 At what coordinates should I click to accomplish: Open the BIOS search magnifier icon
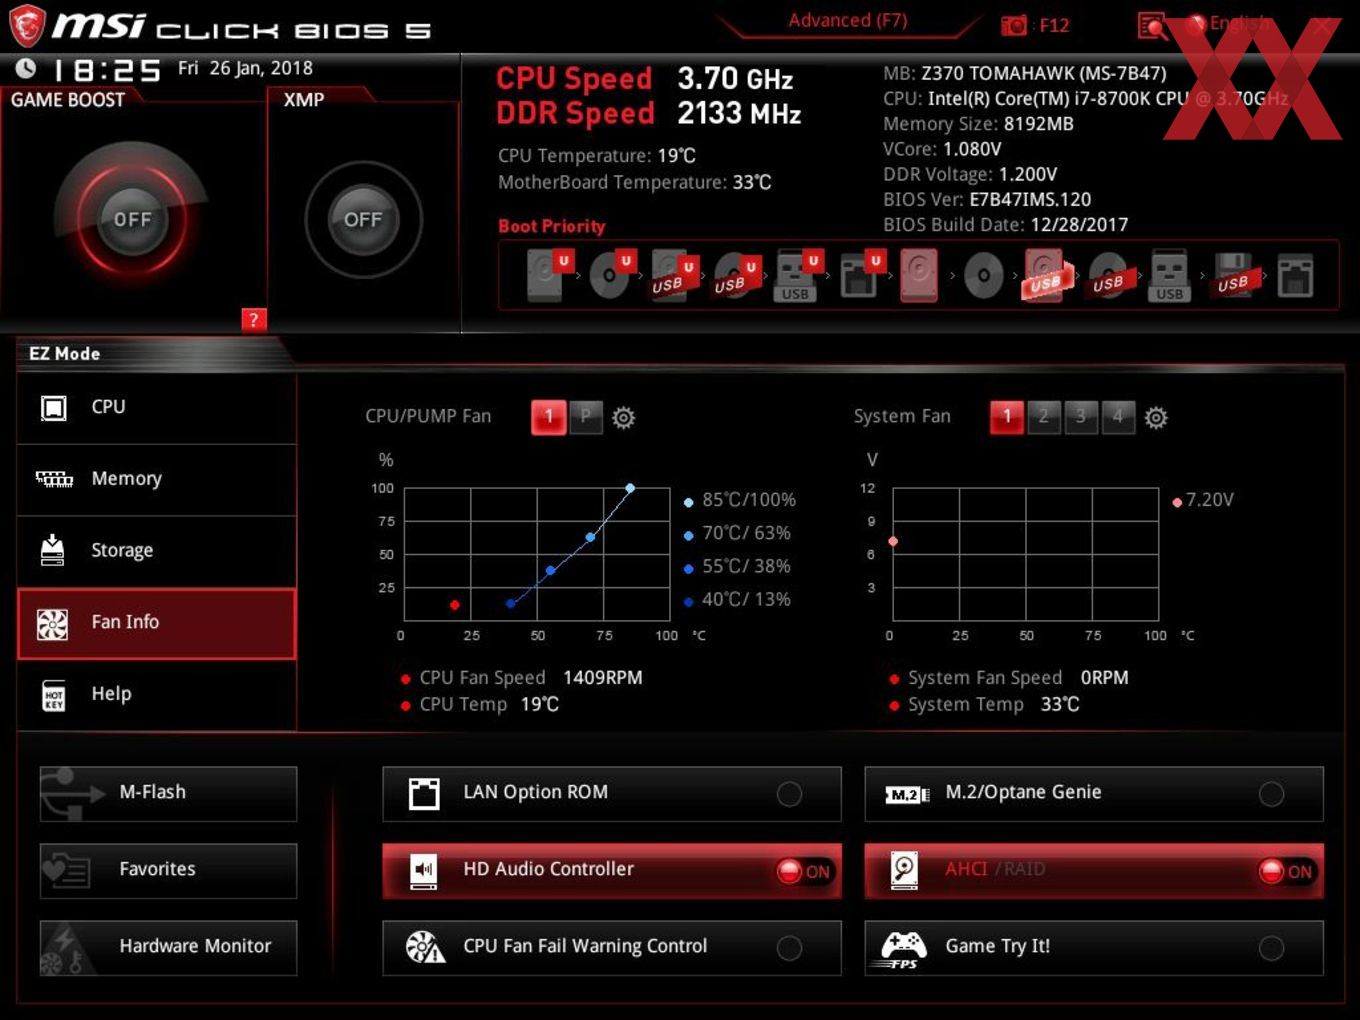1152,26
